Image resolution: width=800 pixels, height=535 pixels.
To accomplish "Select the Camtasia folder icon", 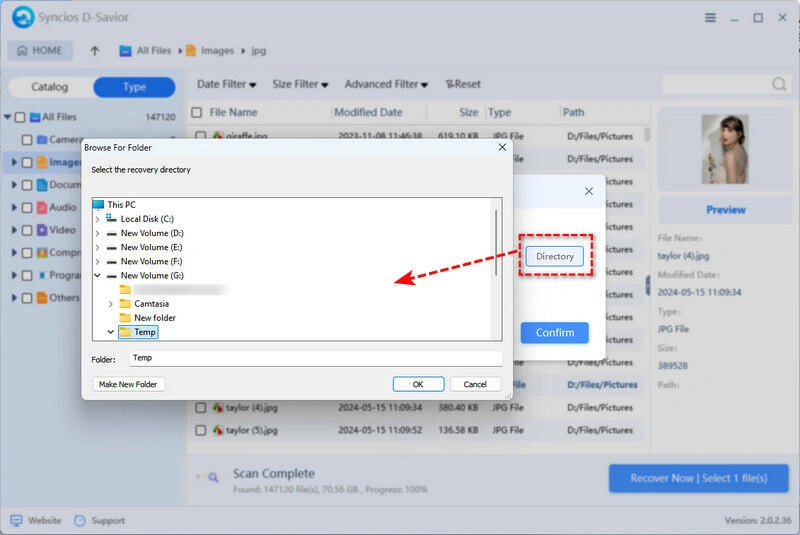I will [x=125, y=303].
